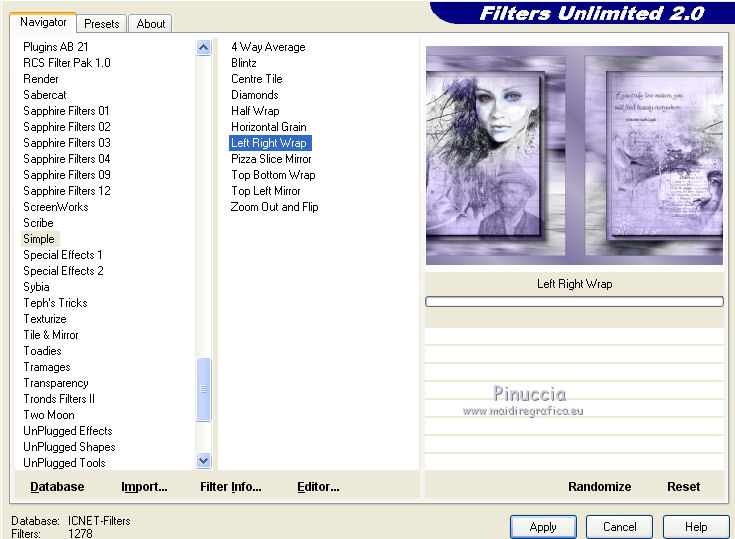This screenshot has height=539, width=735.
Task: Select Sapphire Filters 01
Action: (66, 111)
